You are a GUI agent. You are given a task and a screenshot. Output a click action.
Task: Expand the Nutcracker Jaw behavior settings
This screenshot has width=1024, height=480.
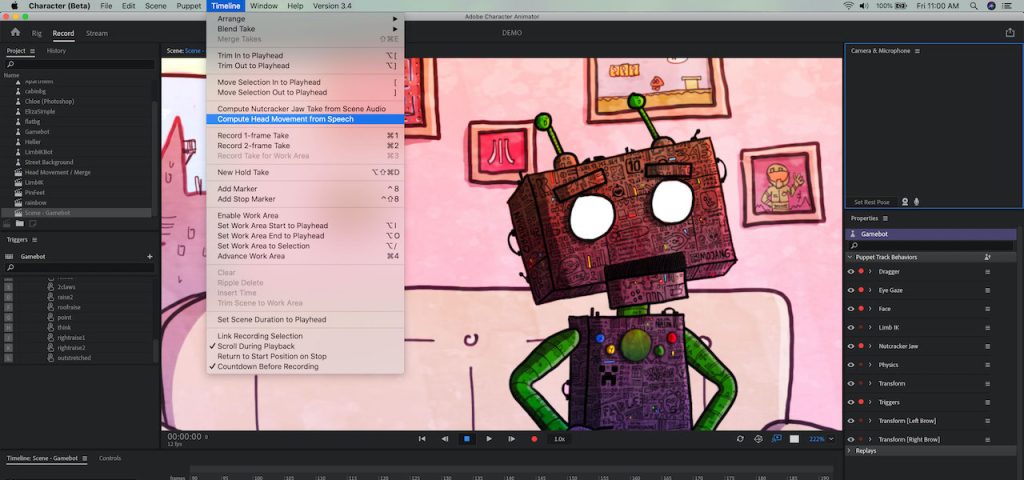[870, 346]
